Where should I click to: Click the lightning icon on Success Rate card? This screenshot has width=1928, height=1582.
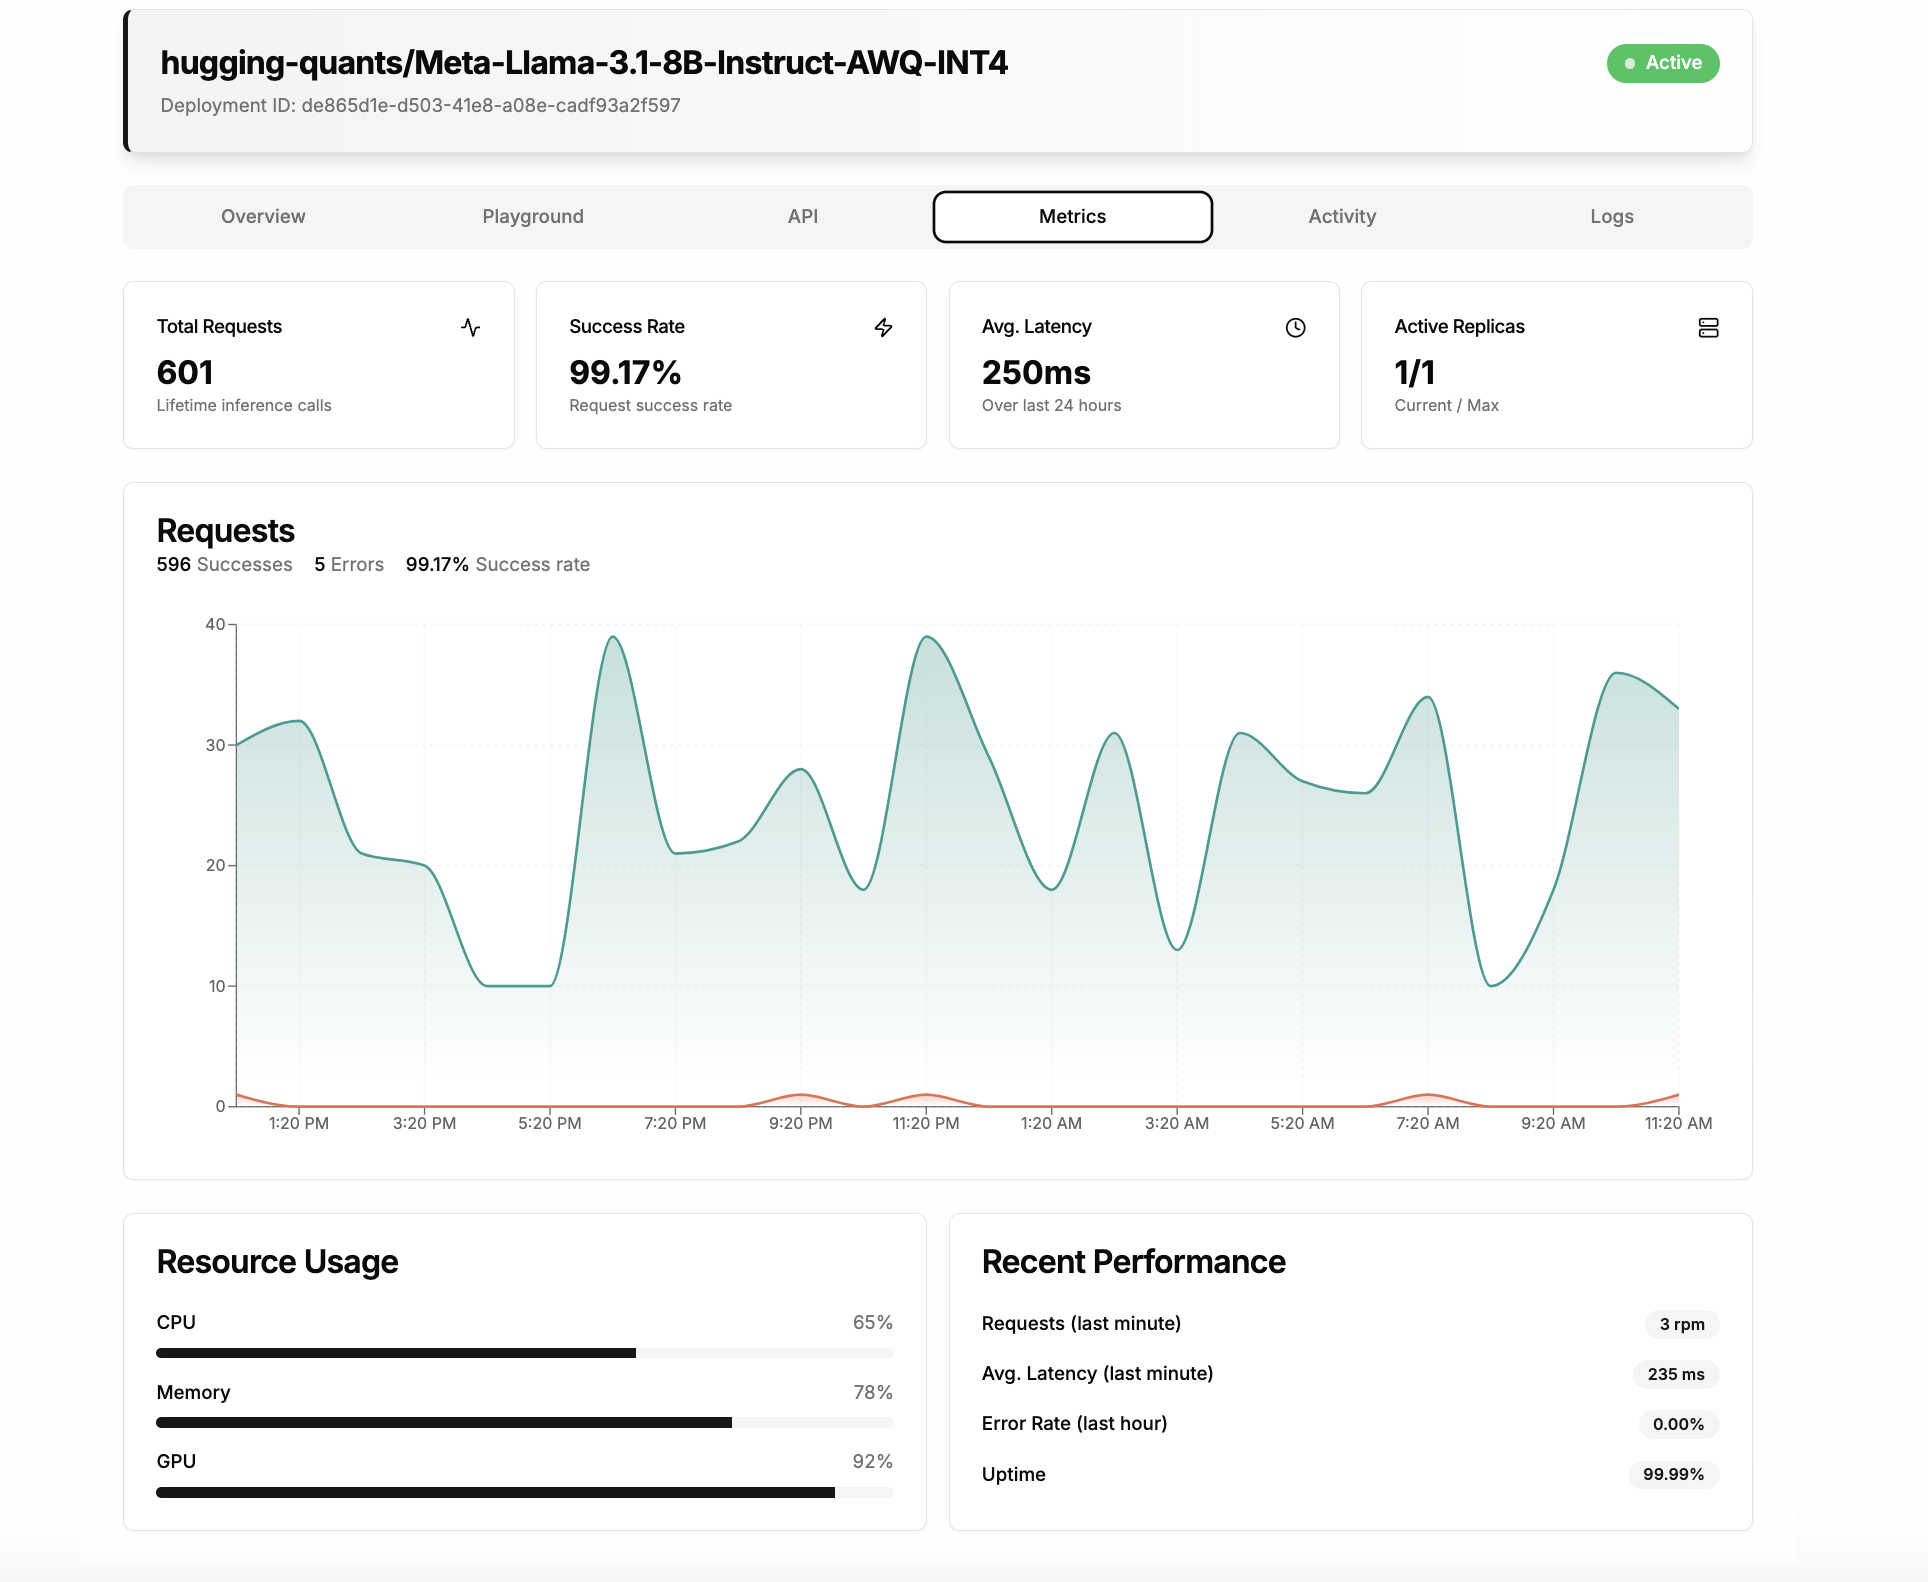tap(884, 327)
